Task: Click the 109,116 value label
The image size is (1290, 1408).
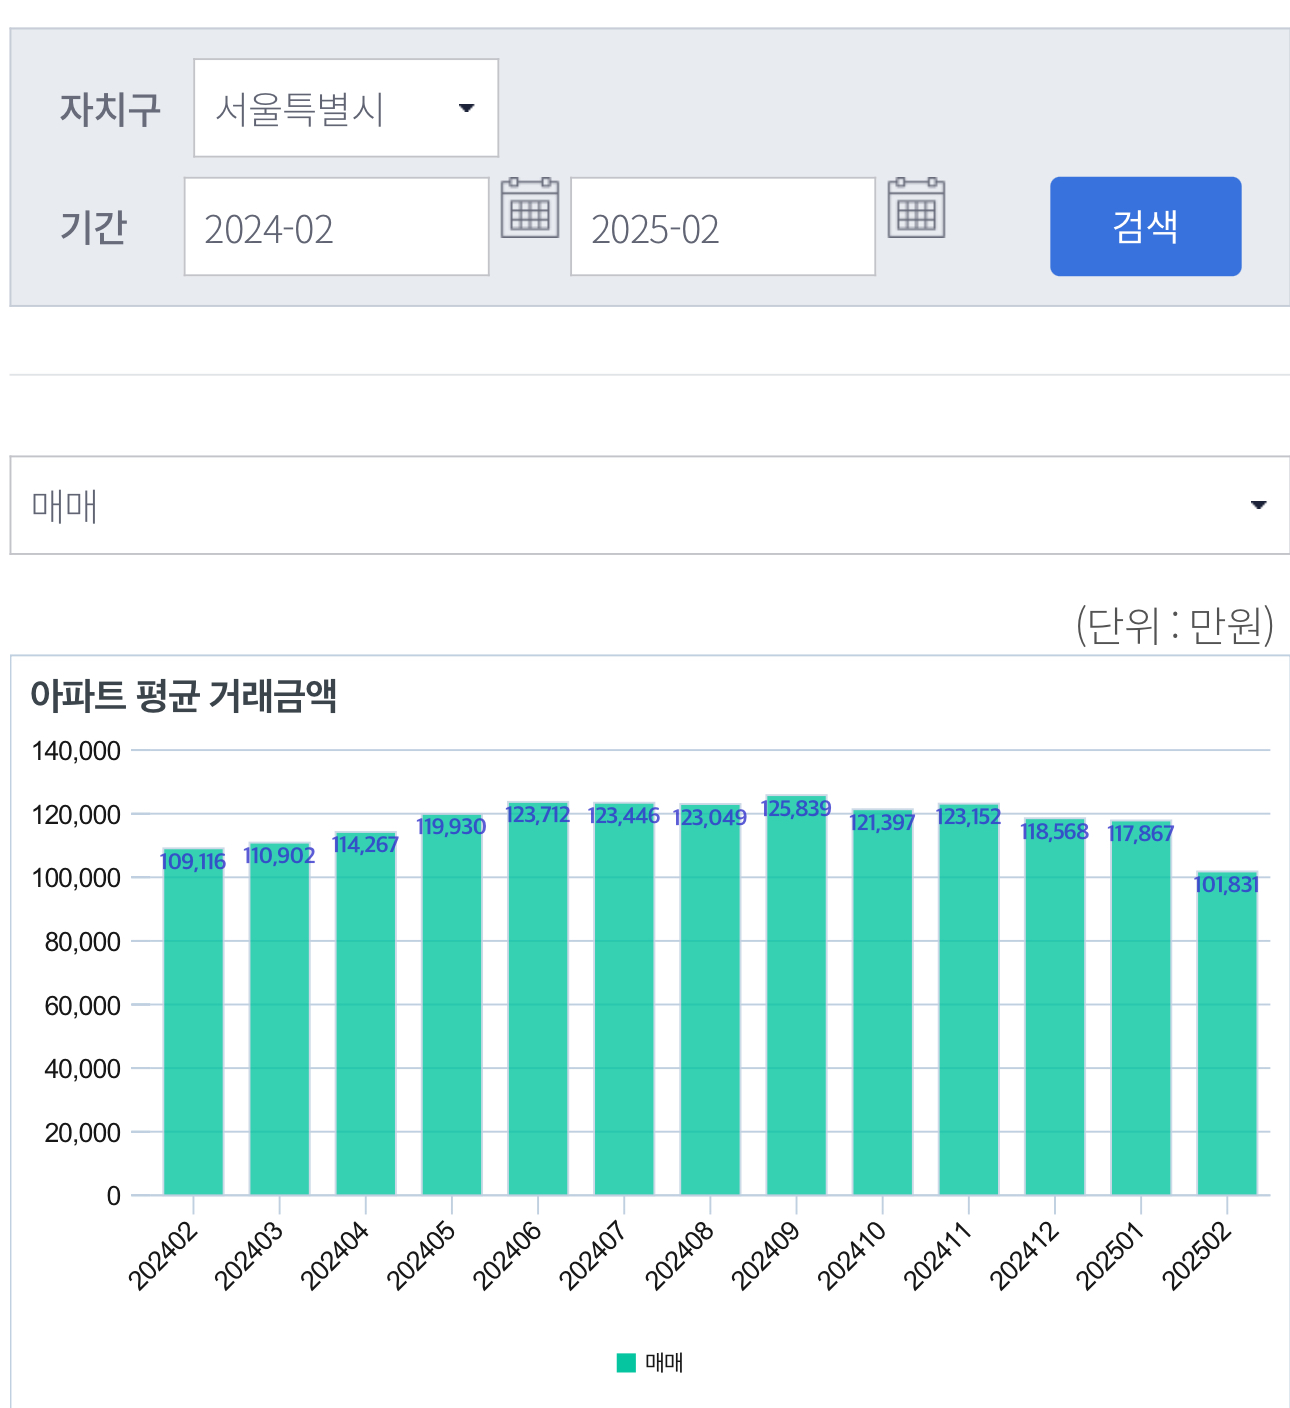Action: (x=193, y=861)
